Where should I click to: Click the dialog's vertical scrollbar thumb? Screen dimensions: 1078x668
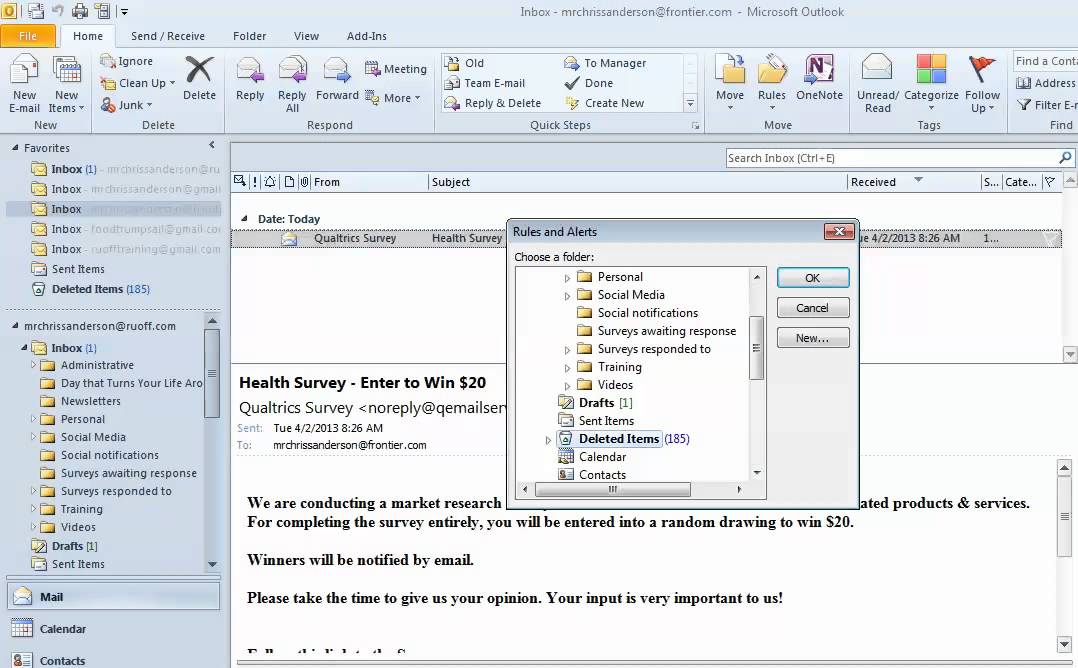click(x=756, y=348)
